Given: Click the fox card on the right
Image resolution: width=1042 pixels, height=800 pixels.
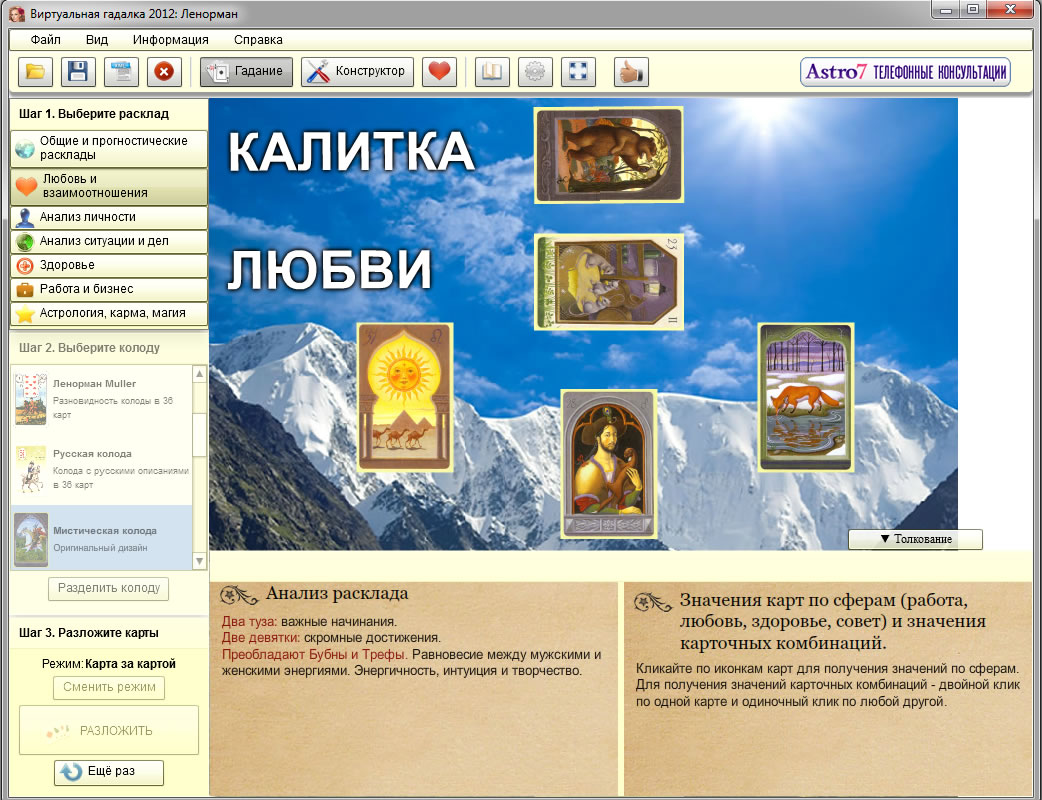Looking at the screenshot, I should [805, 397].
